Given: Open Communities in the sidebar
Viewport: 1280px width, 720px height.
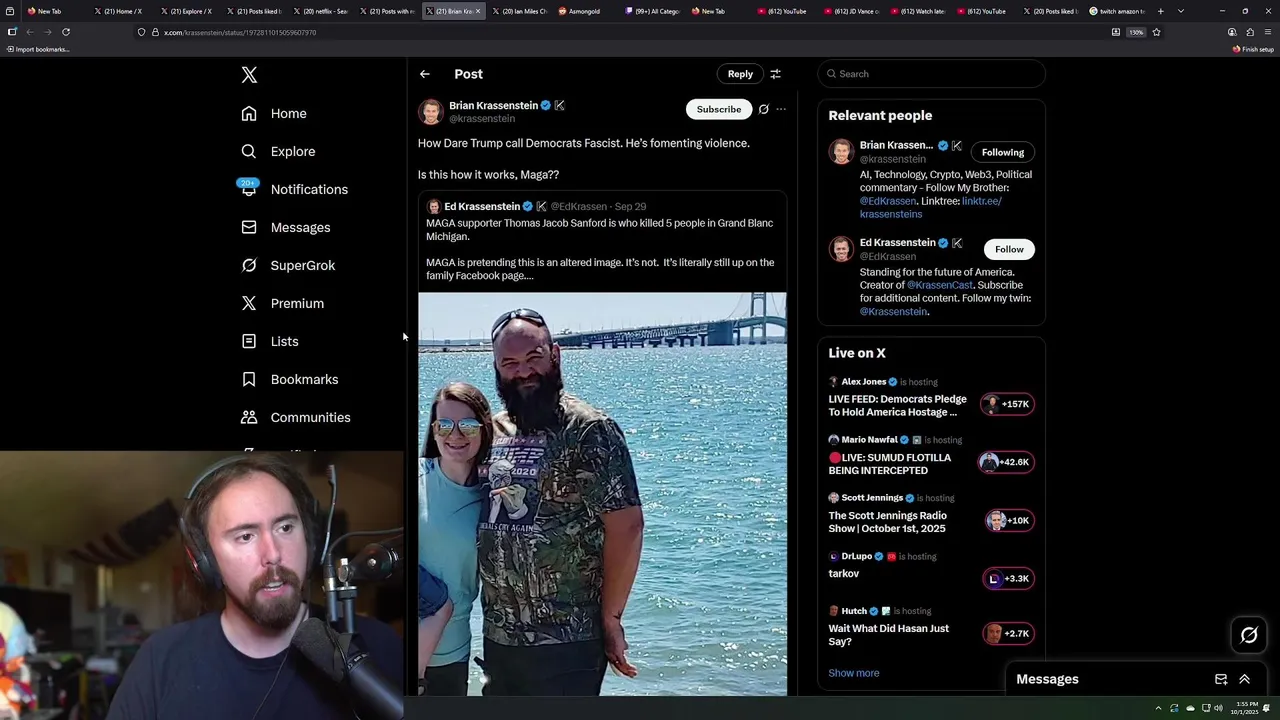Looking at the screenshot, I should point(296,417).
